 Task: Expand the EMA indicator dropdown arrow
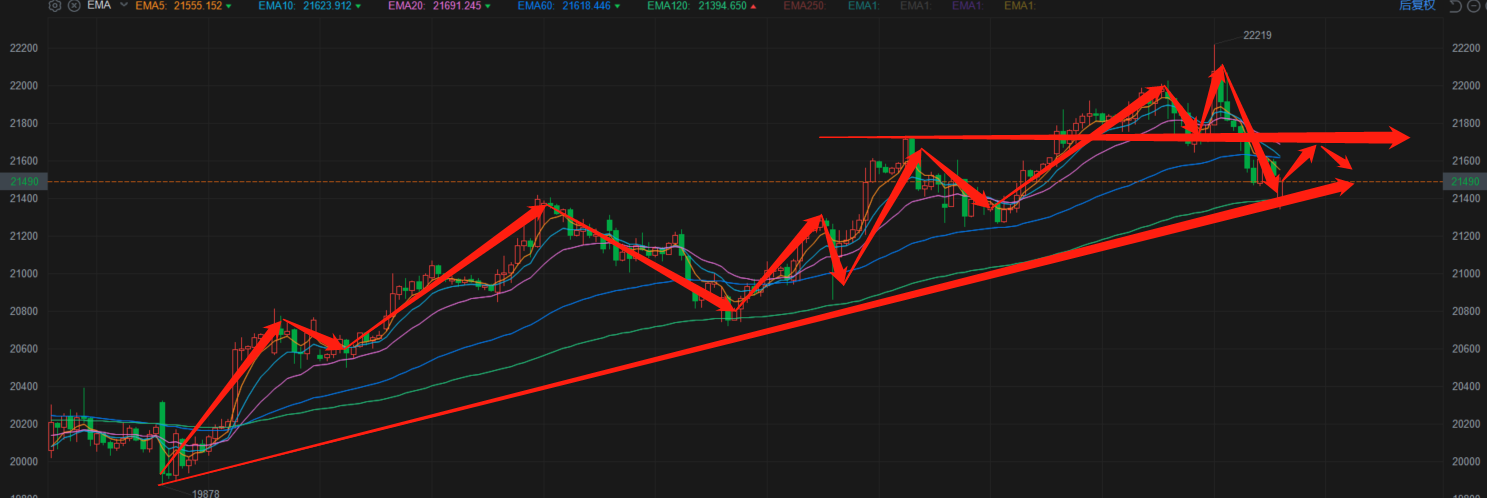pyautogui.click(x=123, y=6)
